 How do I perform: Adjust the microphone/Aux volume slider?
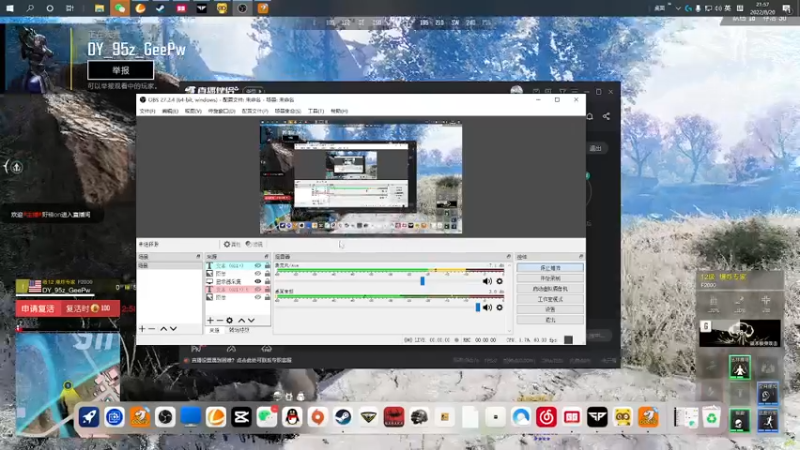422,281
